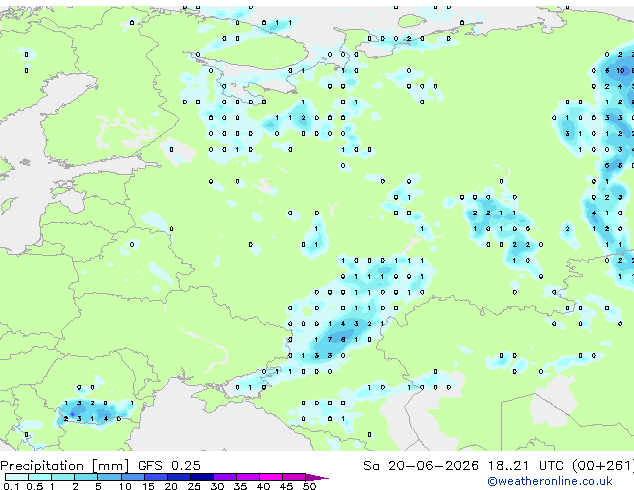The height and width of the screenshot is (490, 634).
Task: Pick the legend color between 5 and 10
Action: pyautogui.click(x=109, y=477)
